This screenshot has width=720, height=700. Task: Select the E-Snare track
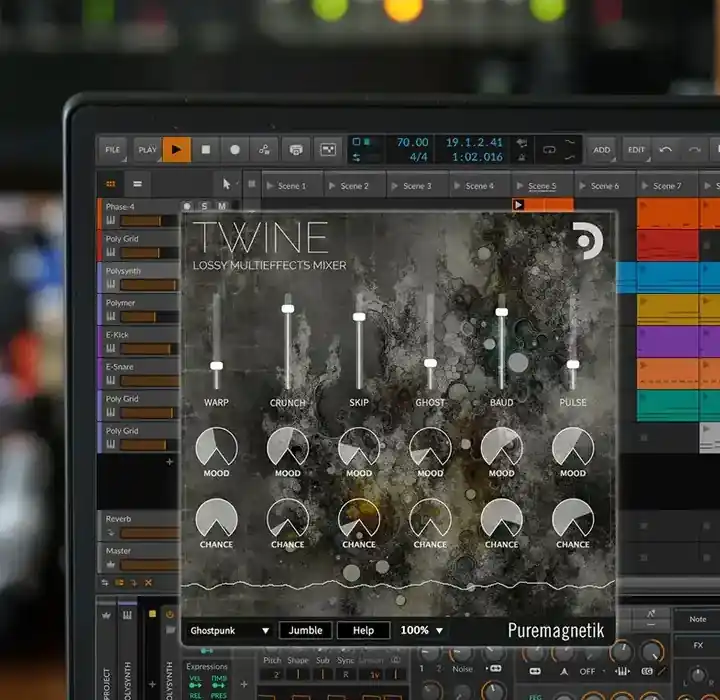coord(138,373)
